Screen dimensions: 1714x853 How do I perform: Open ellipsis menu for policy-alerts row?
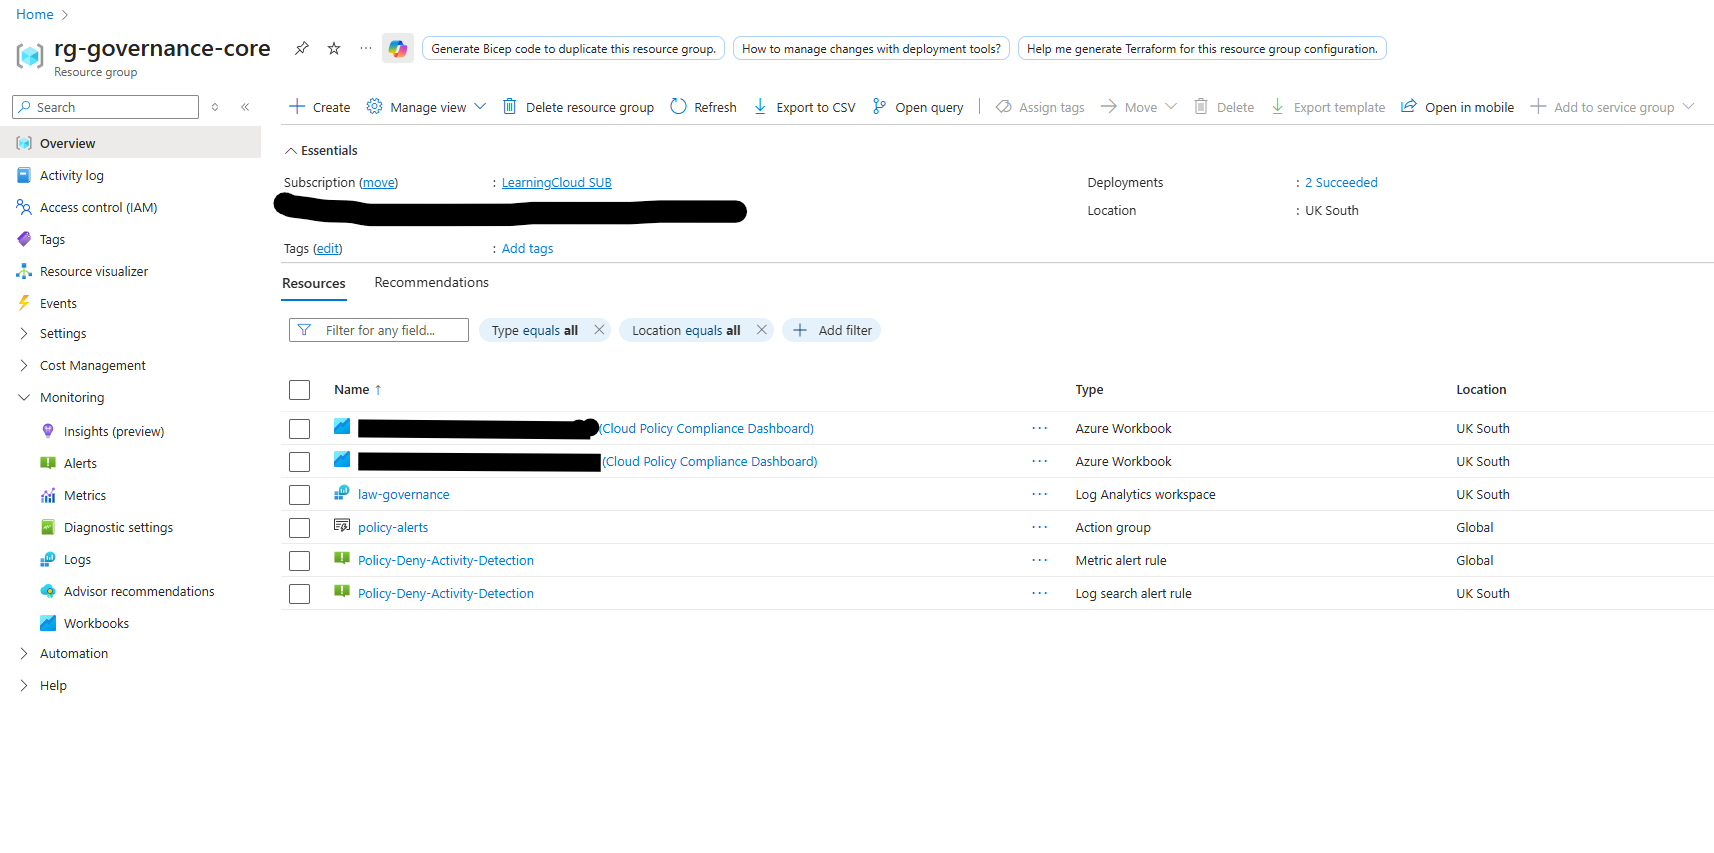(1040, 527)
